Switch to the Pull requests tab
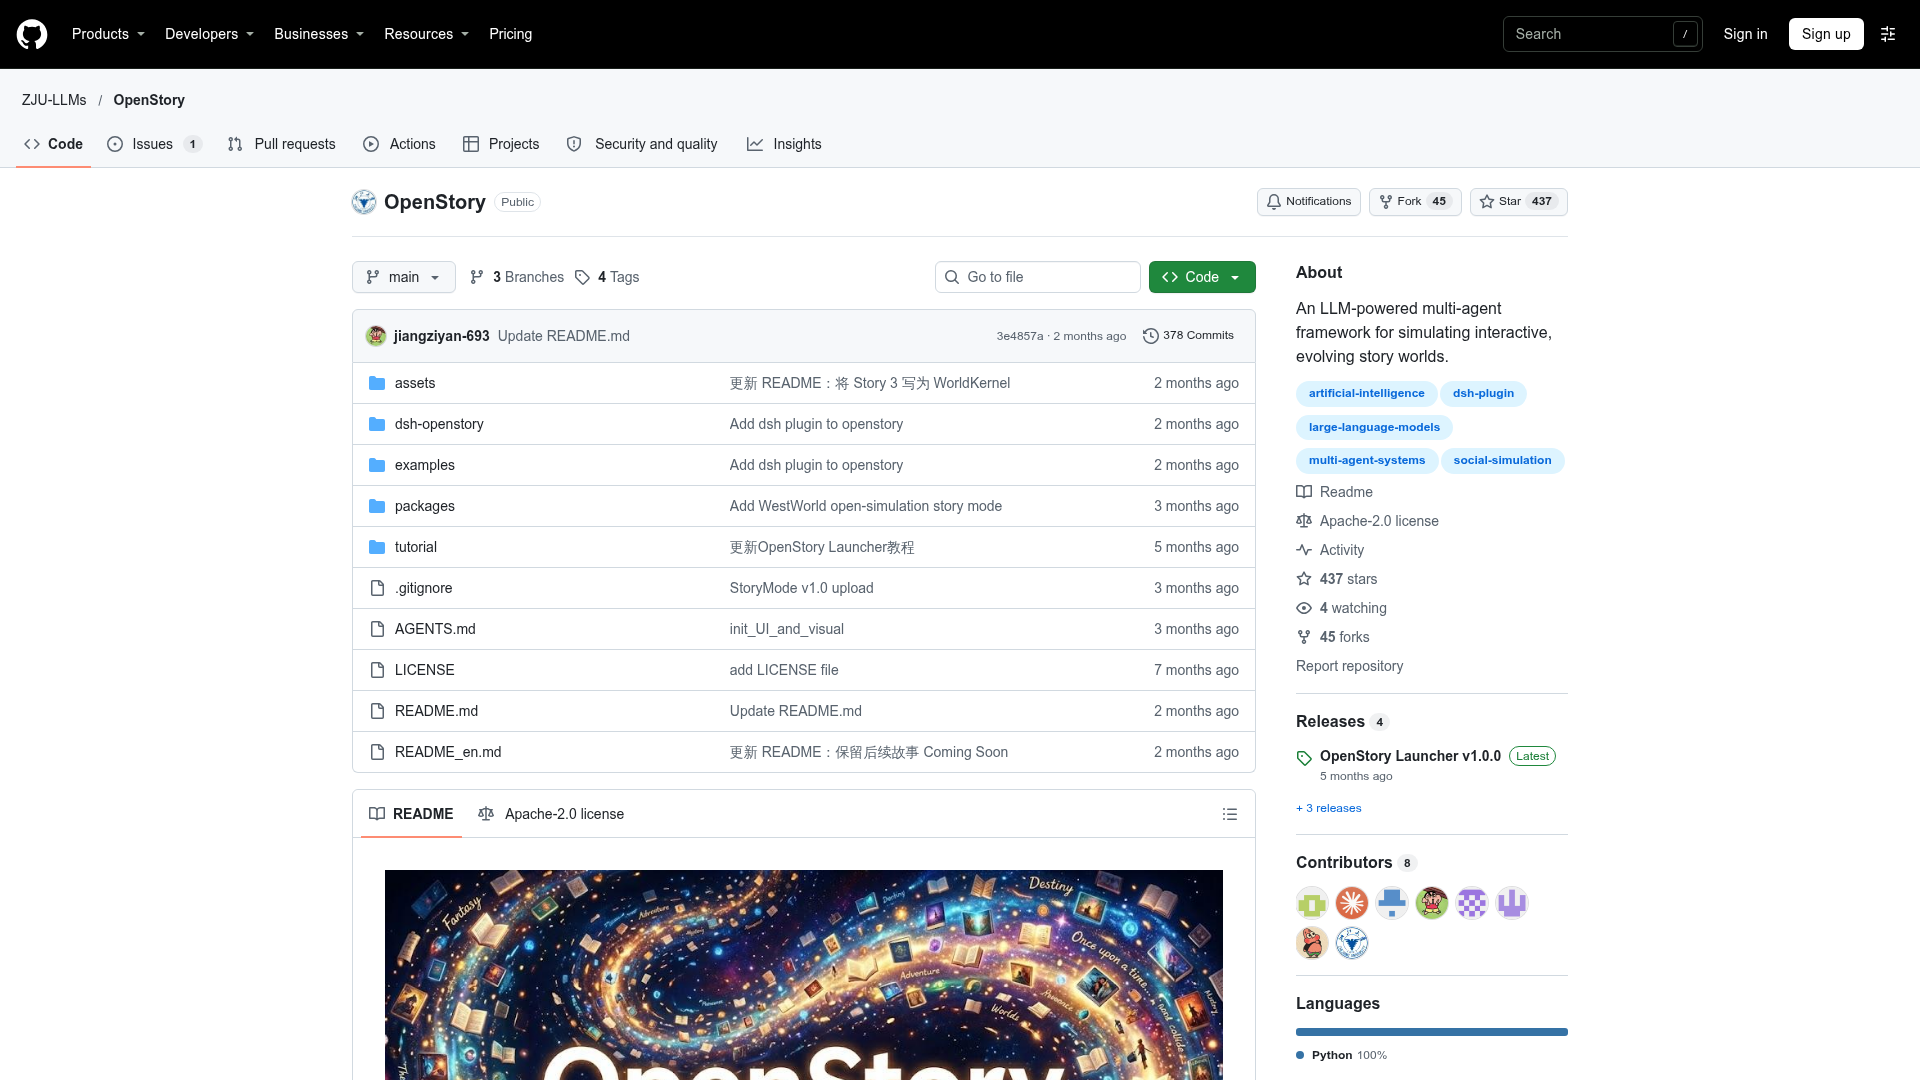This screenshot has height=1080, width=1920. pyautogui.click(x=281, y=144)
